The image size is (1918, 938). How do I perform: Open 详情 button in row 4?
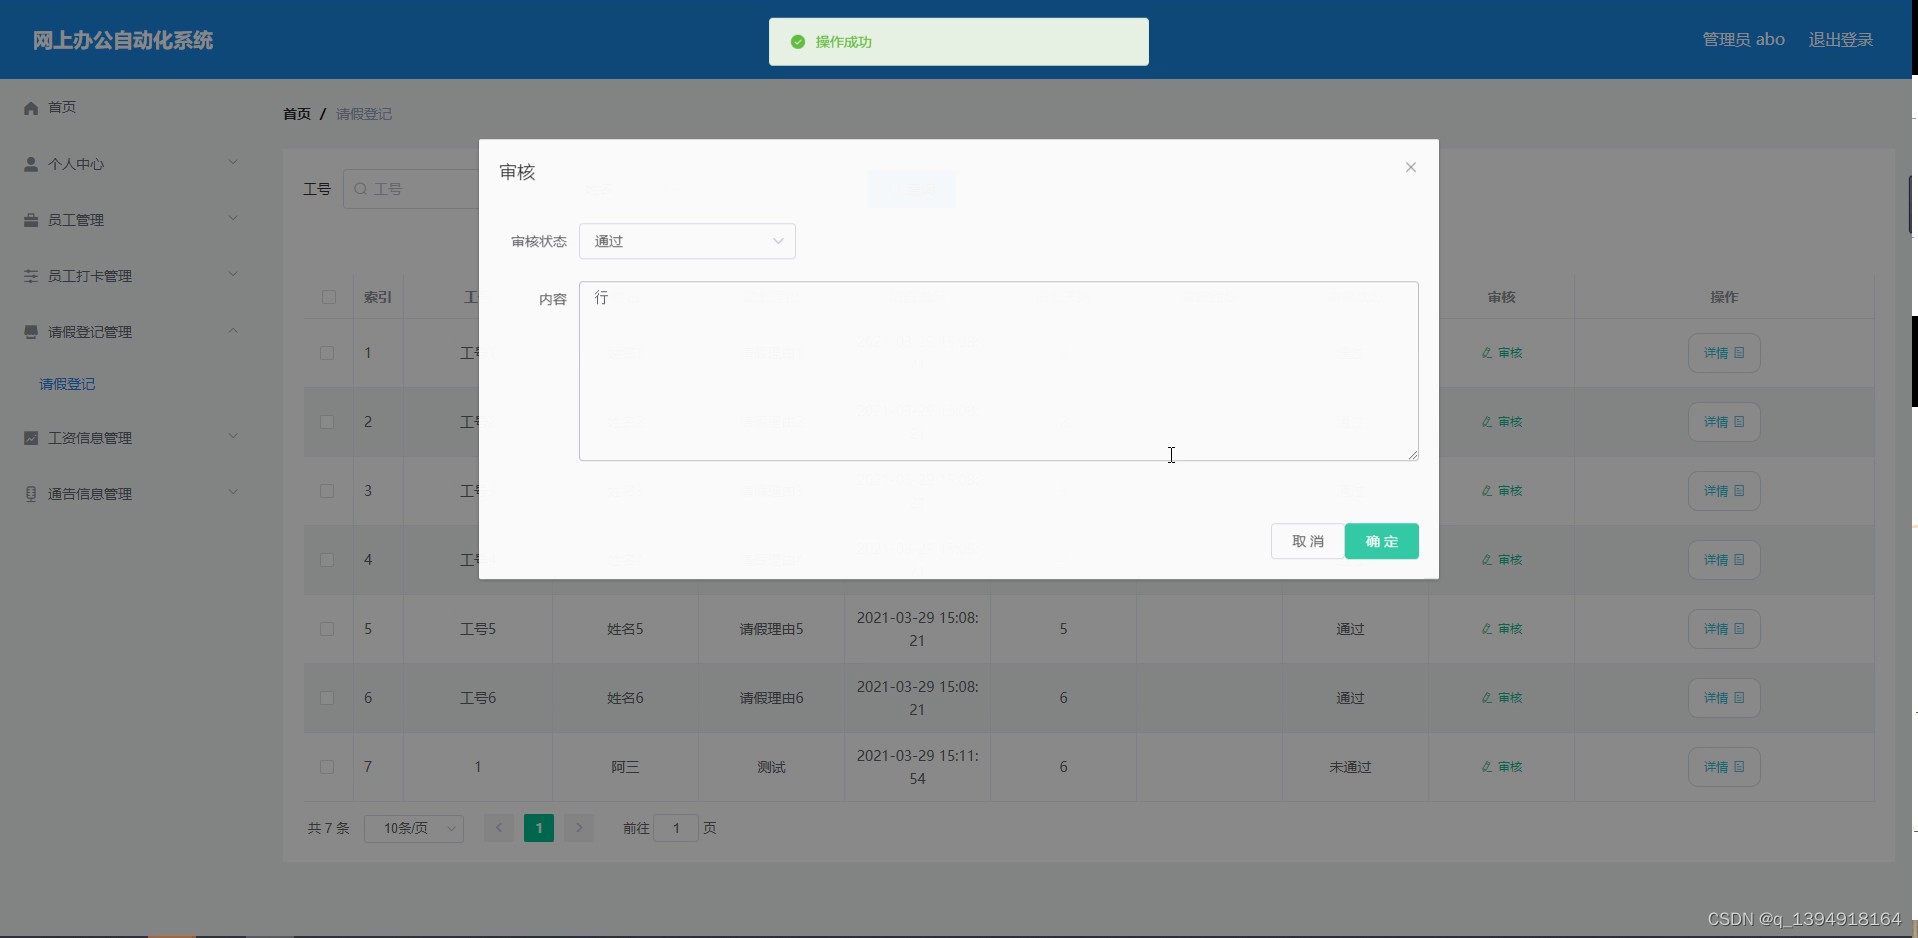point(1724,560)
